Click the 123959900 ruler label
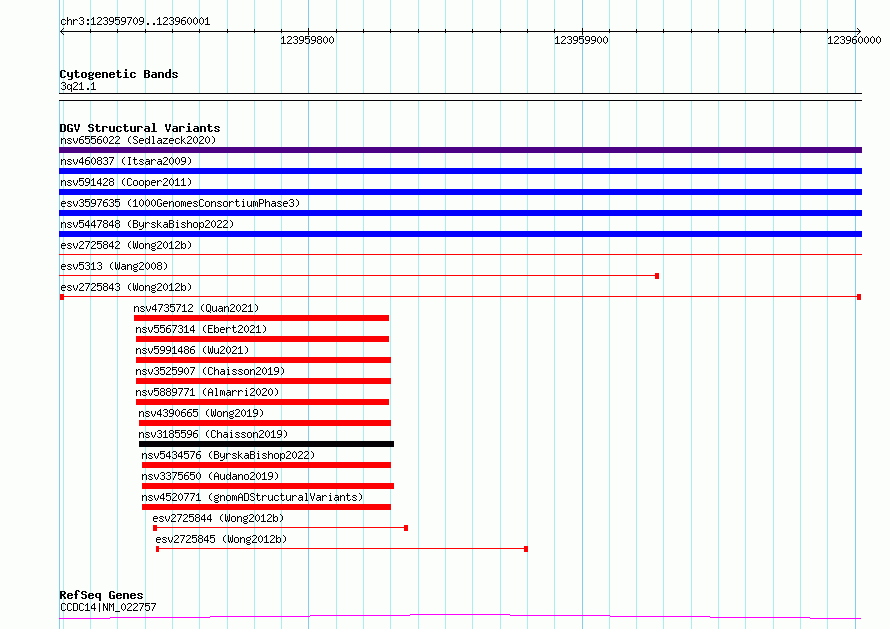 [x=581, y=40]
